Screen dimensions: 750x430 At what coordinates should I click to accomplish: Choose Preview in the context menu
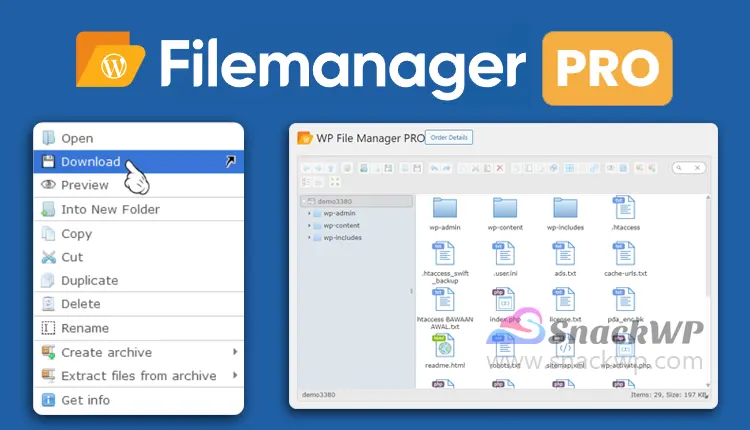tap(138, 185)
